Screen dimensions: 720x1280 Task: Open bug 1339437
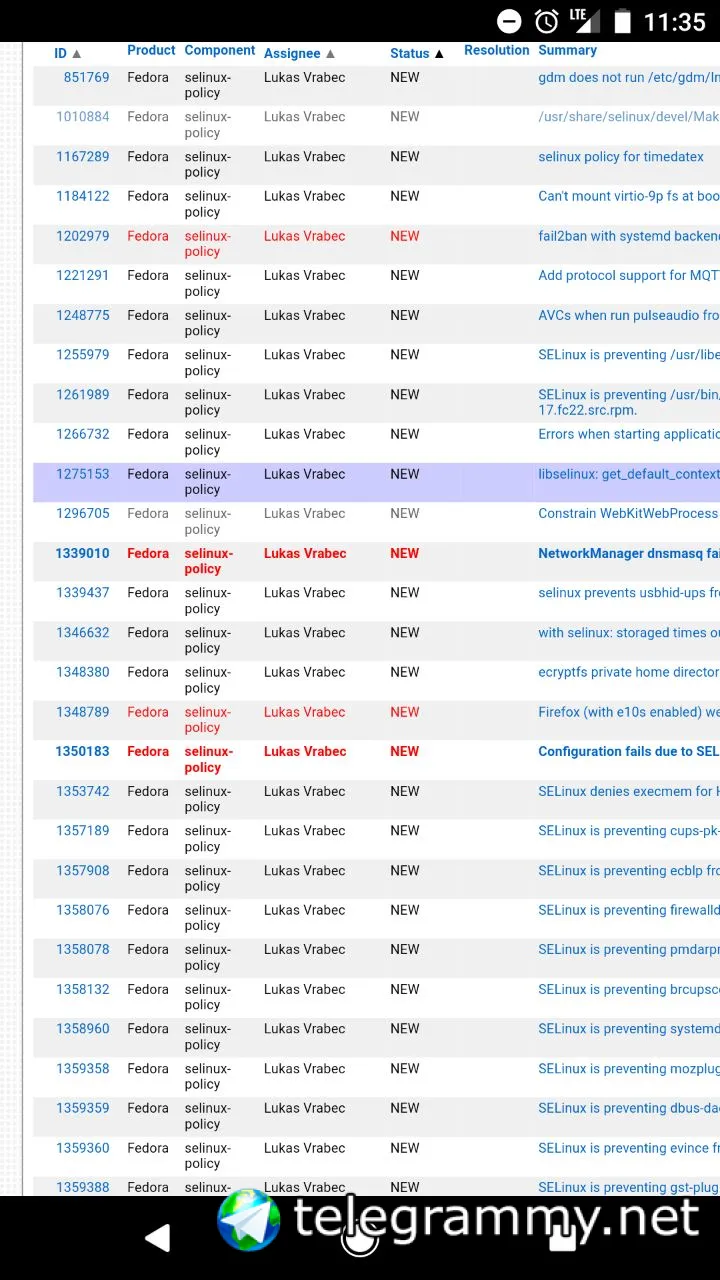click(83, 593)
